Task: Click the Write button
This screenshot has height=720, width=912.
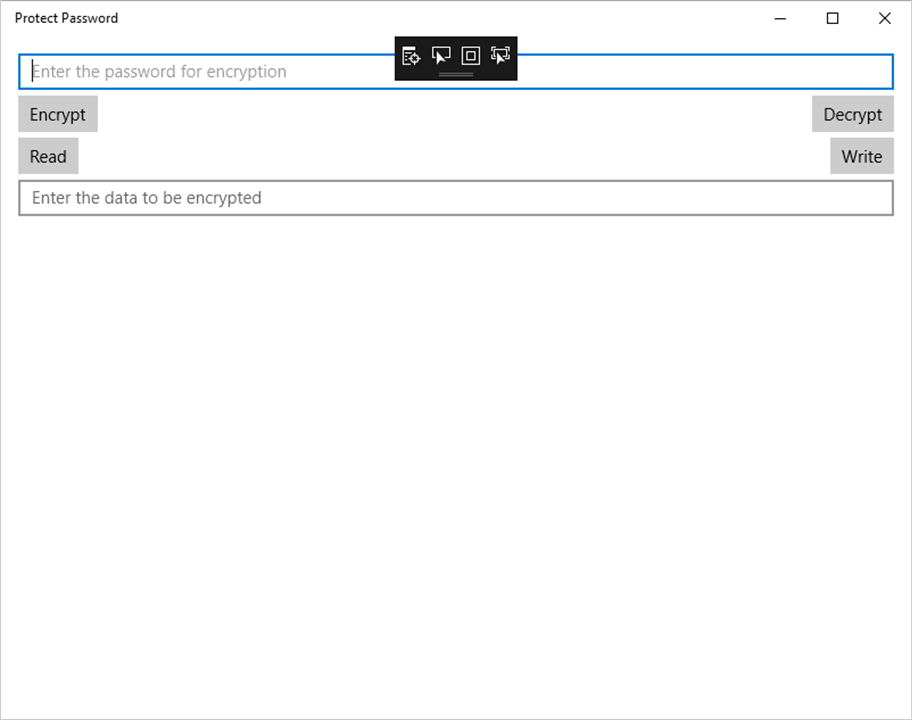Action: coord(861,156)
